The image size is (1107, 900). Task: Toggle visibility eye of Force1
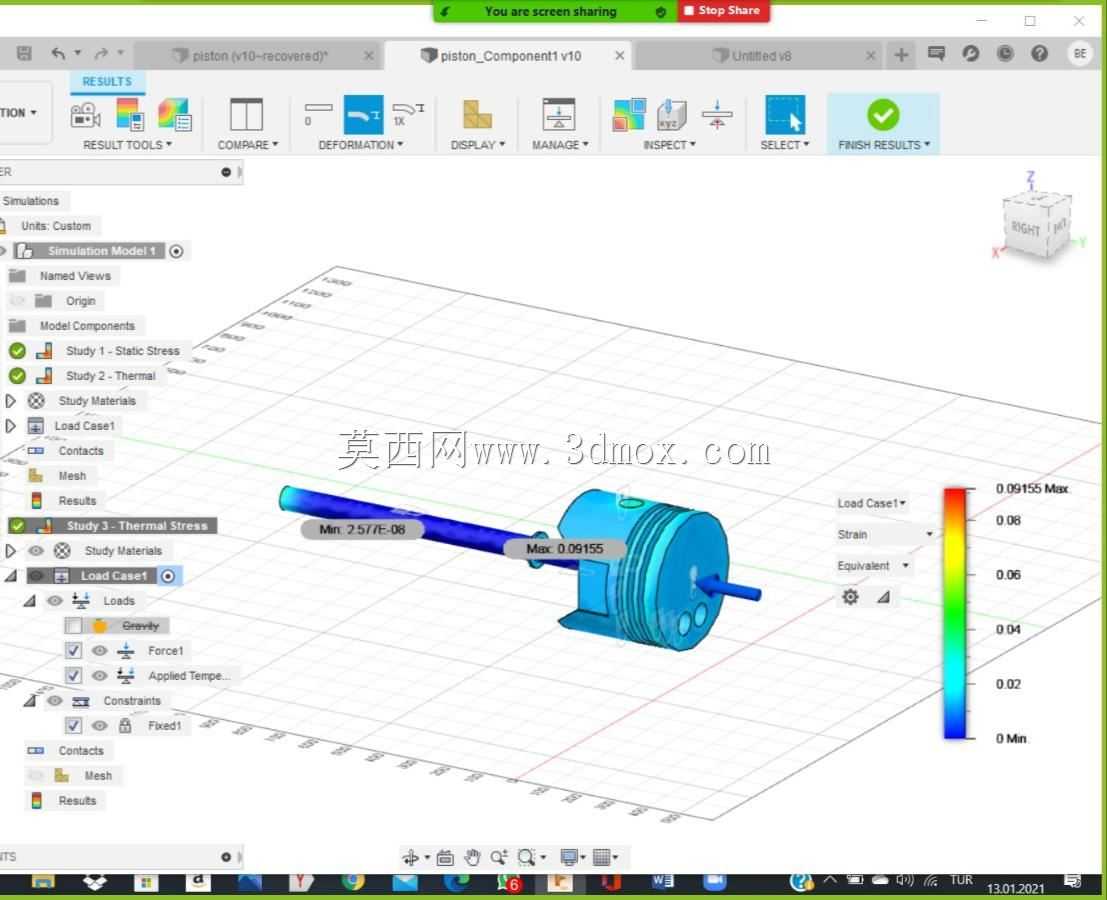[x=100, y=651]
